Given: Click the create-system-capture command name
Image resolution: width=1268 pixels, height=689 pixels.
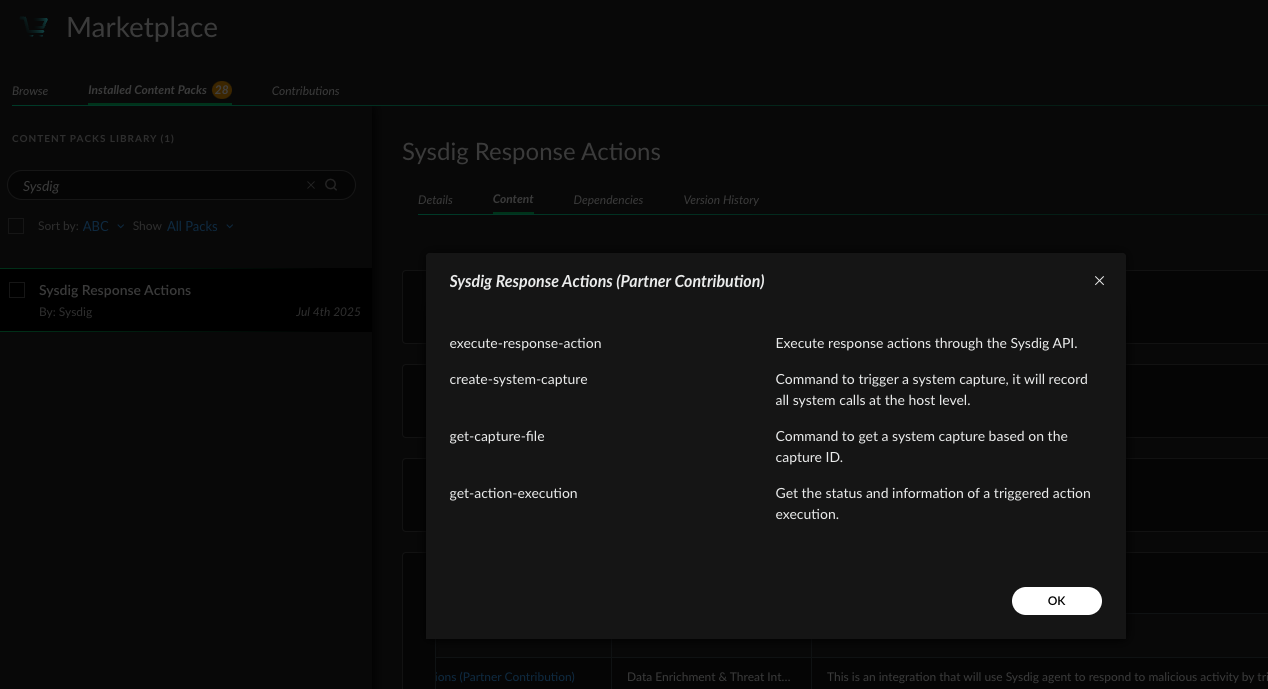Looking at the screenshot, I should click(x=518, y=379).
